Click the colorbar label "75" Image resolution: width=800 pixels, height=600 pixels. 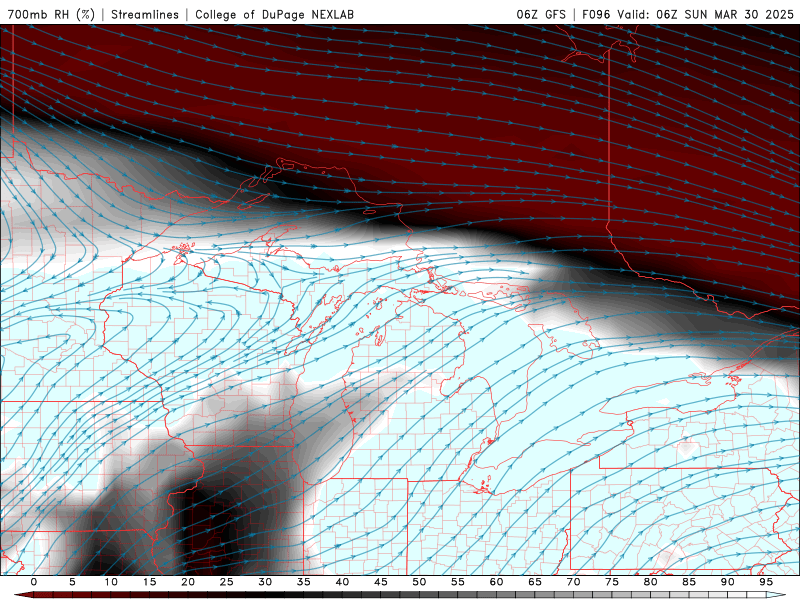(x=612, y=582)
